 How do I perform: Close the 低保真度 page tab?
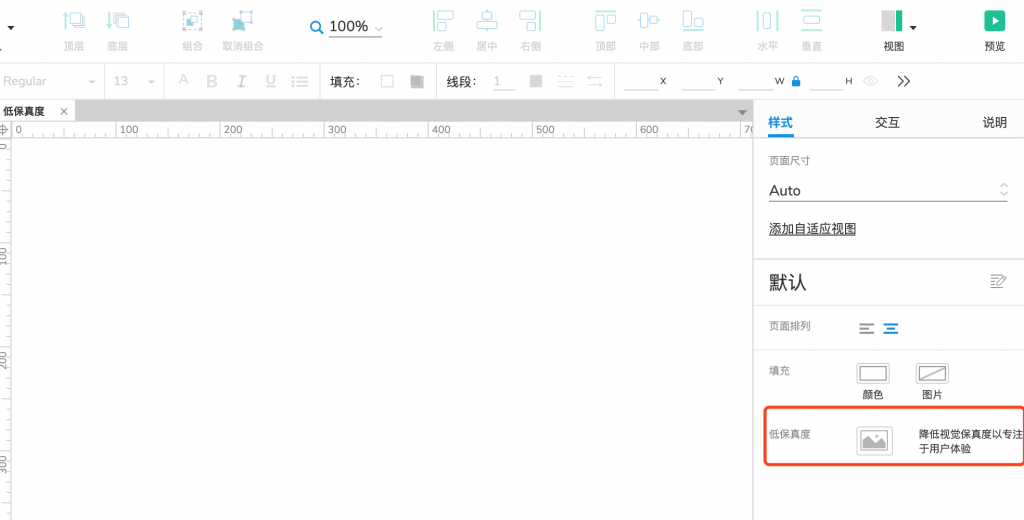click(64, 111)
